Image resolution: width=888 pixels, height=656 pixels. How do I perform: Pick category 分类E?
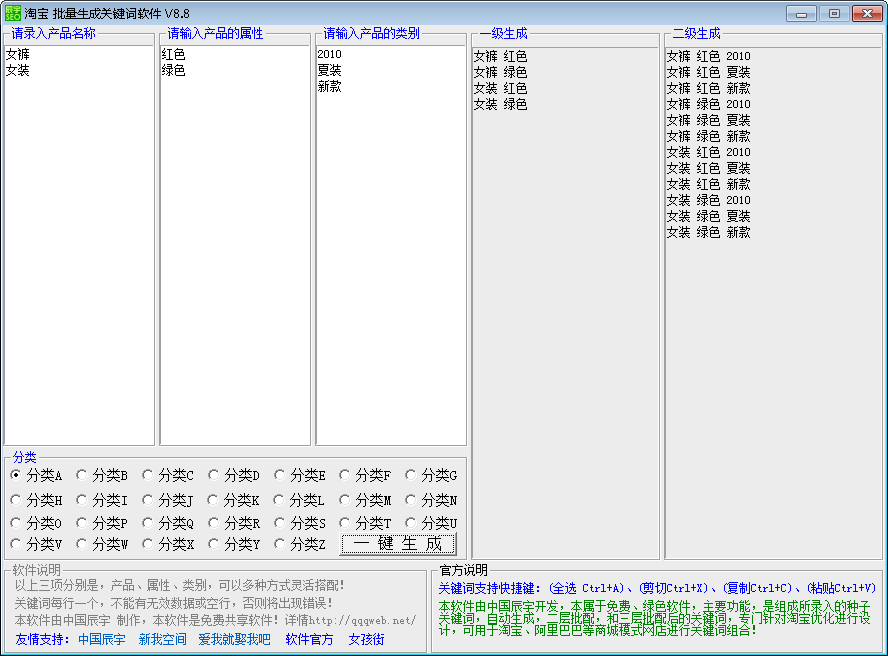(x=300, y=475)
